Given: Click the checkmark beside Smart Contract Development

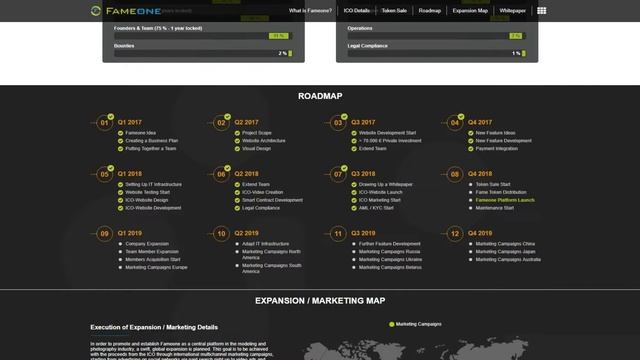Looking at the screenshot, I should pyautogui.click(x=237, y=200).
